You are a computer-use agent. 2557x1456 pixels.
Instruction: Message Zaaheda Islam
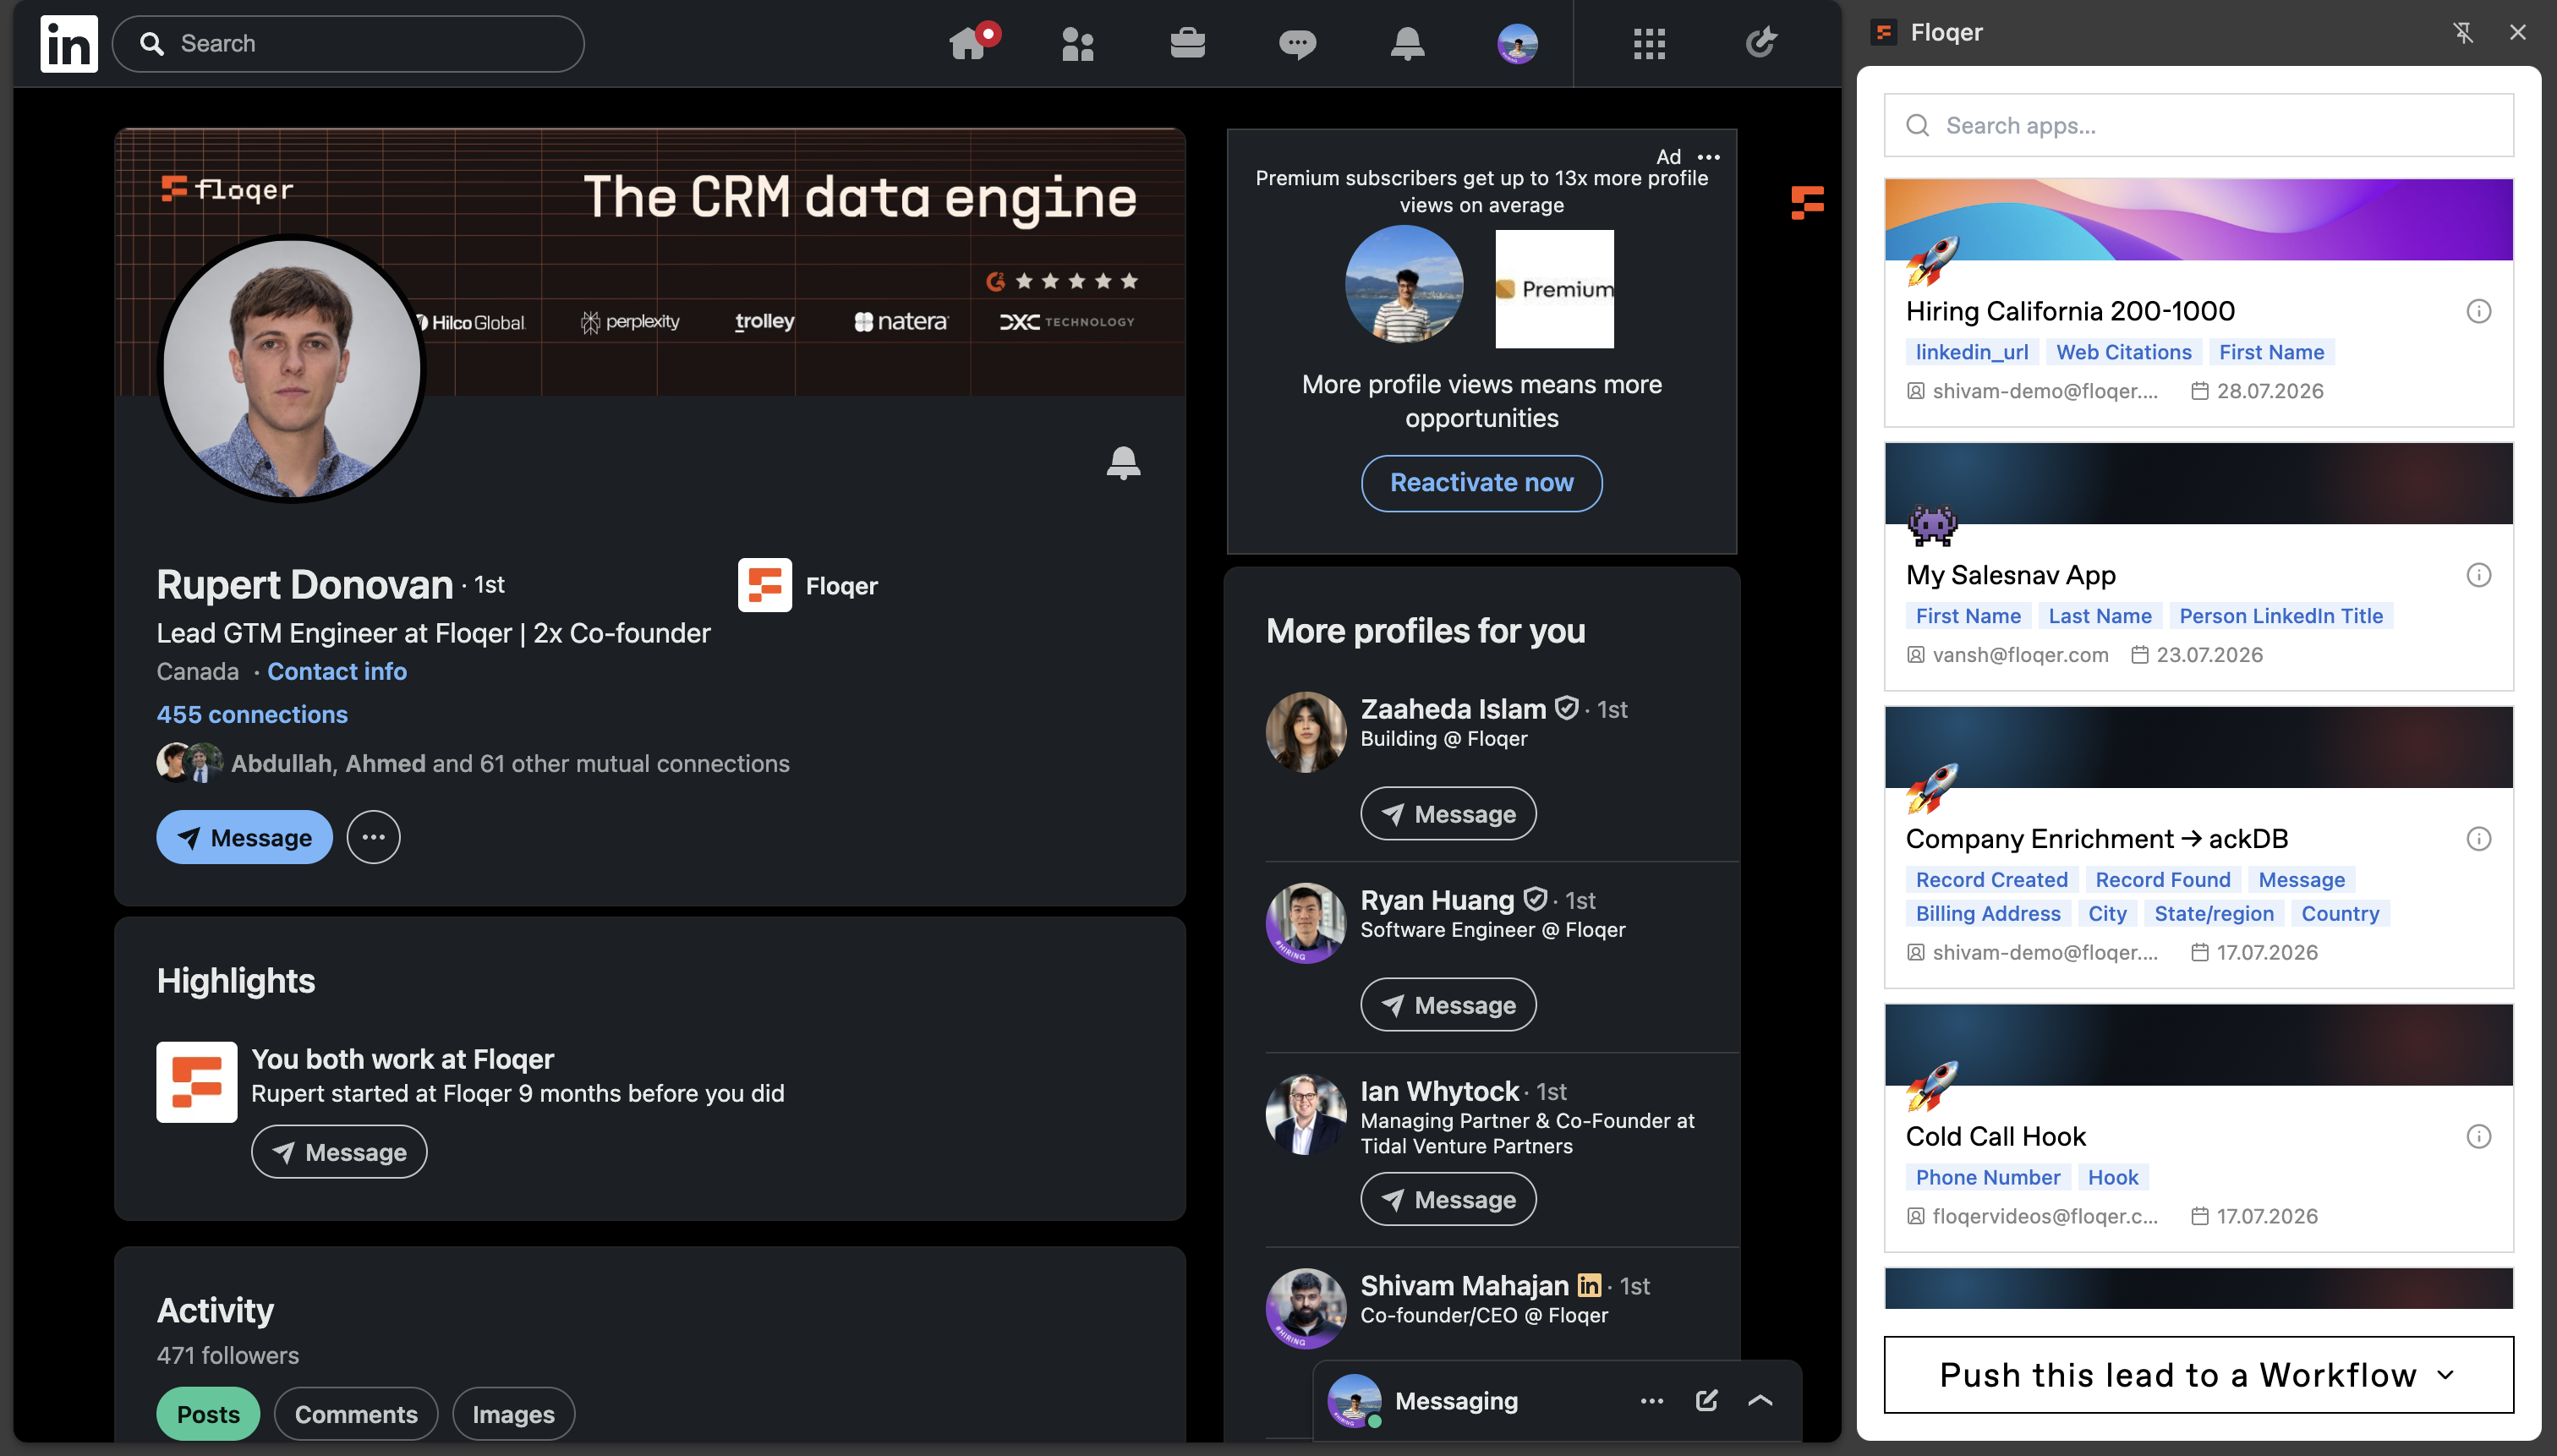tap(1448, 814)
